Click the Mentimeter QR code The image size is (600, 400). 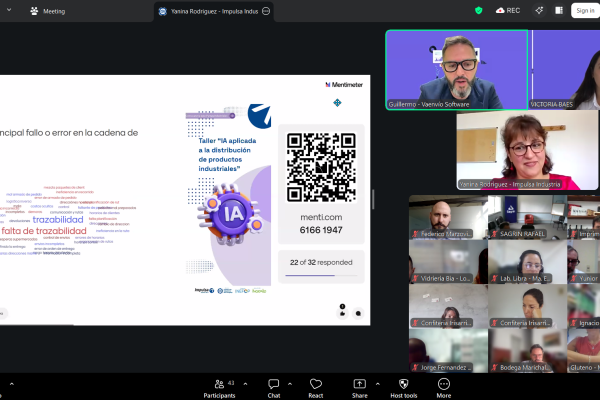[x=321, y=167]
